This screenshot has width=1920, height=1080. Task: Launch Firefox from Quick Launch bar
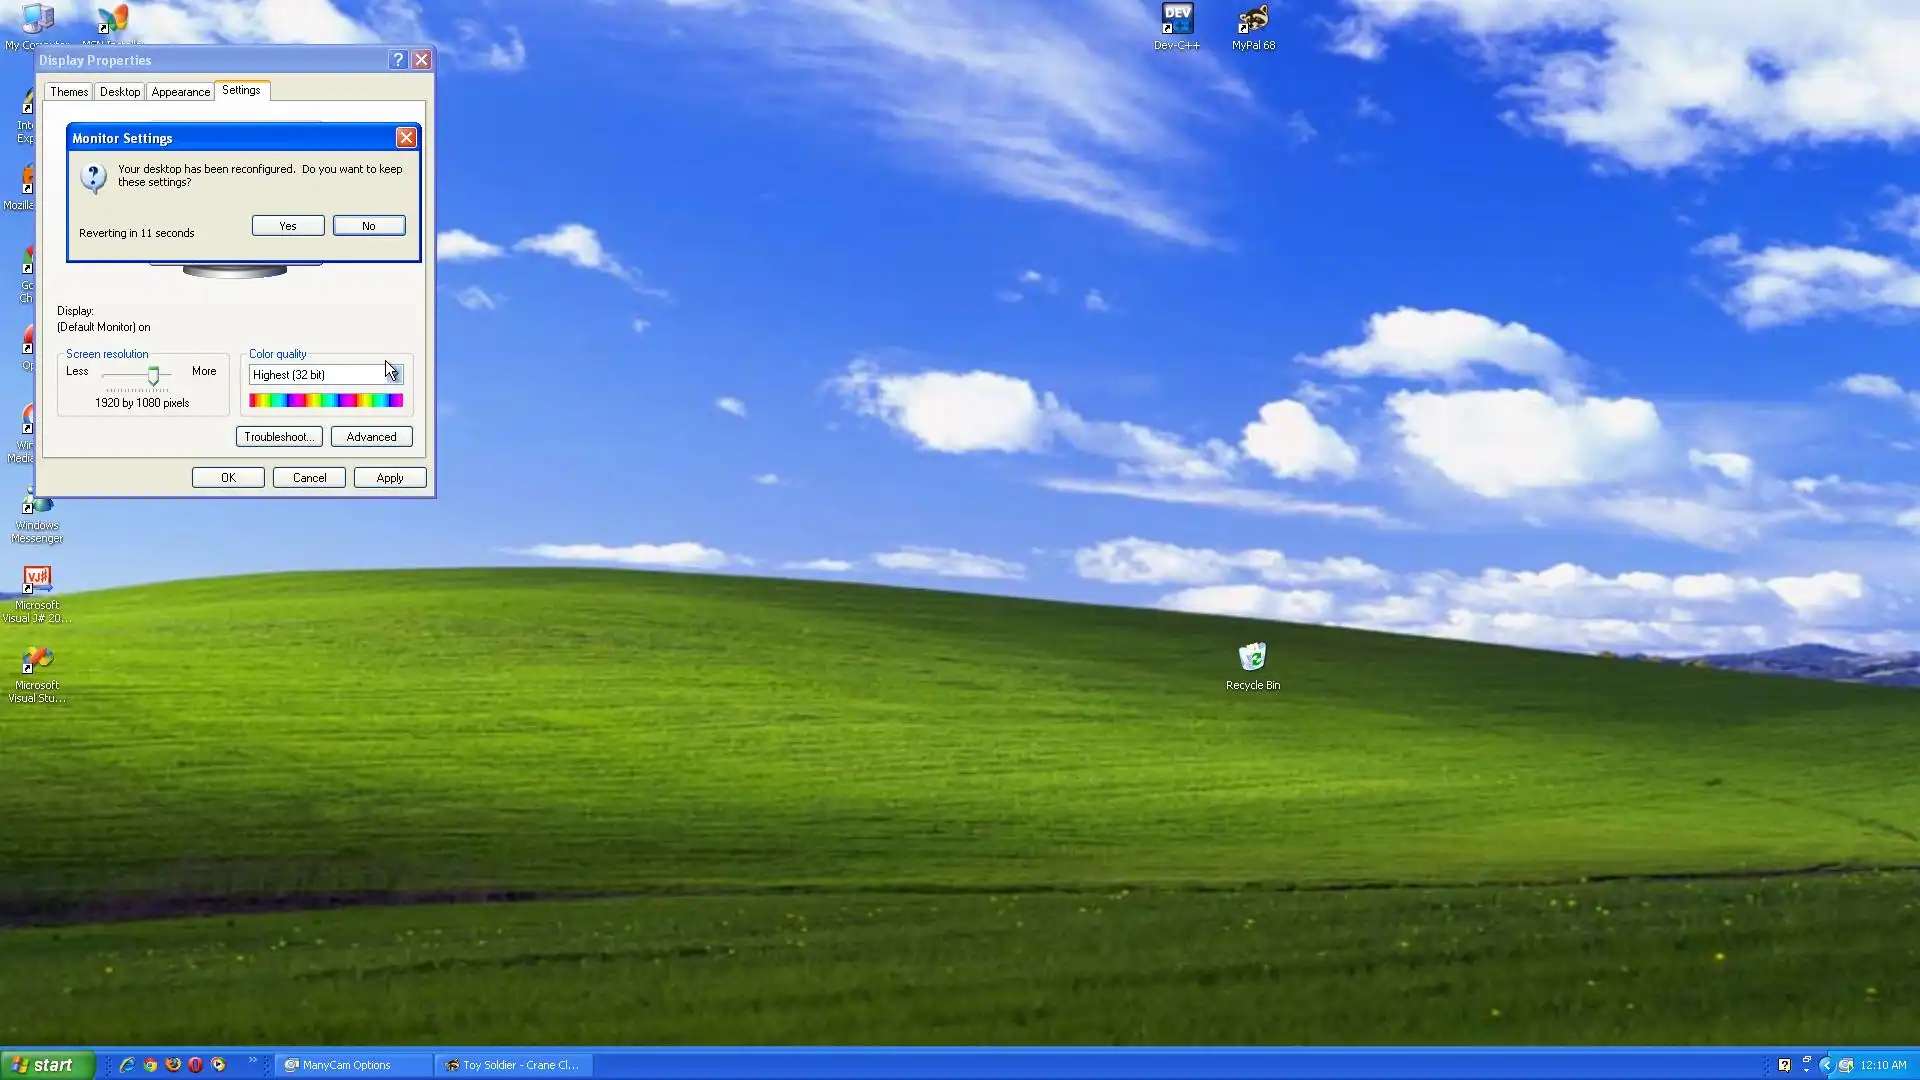pyautogui.click(x=172, y=1065)
